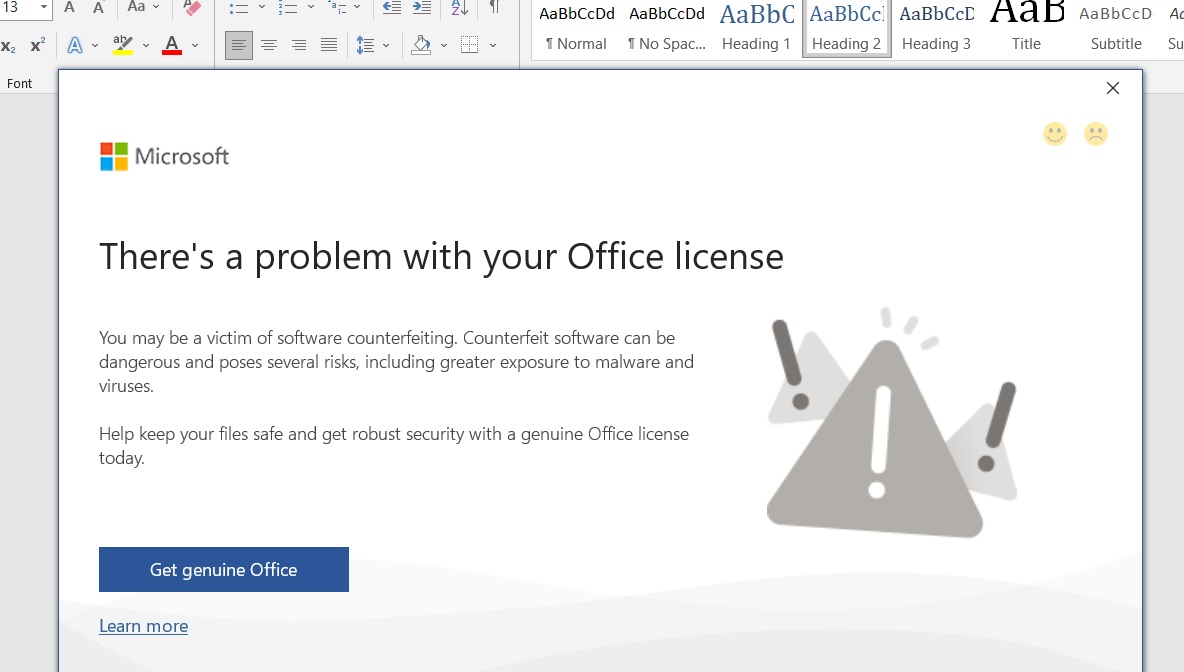Expand the bullets dropdown arrow
This screenshot has height=672, width=1184.
[262, 8]
